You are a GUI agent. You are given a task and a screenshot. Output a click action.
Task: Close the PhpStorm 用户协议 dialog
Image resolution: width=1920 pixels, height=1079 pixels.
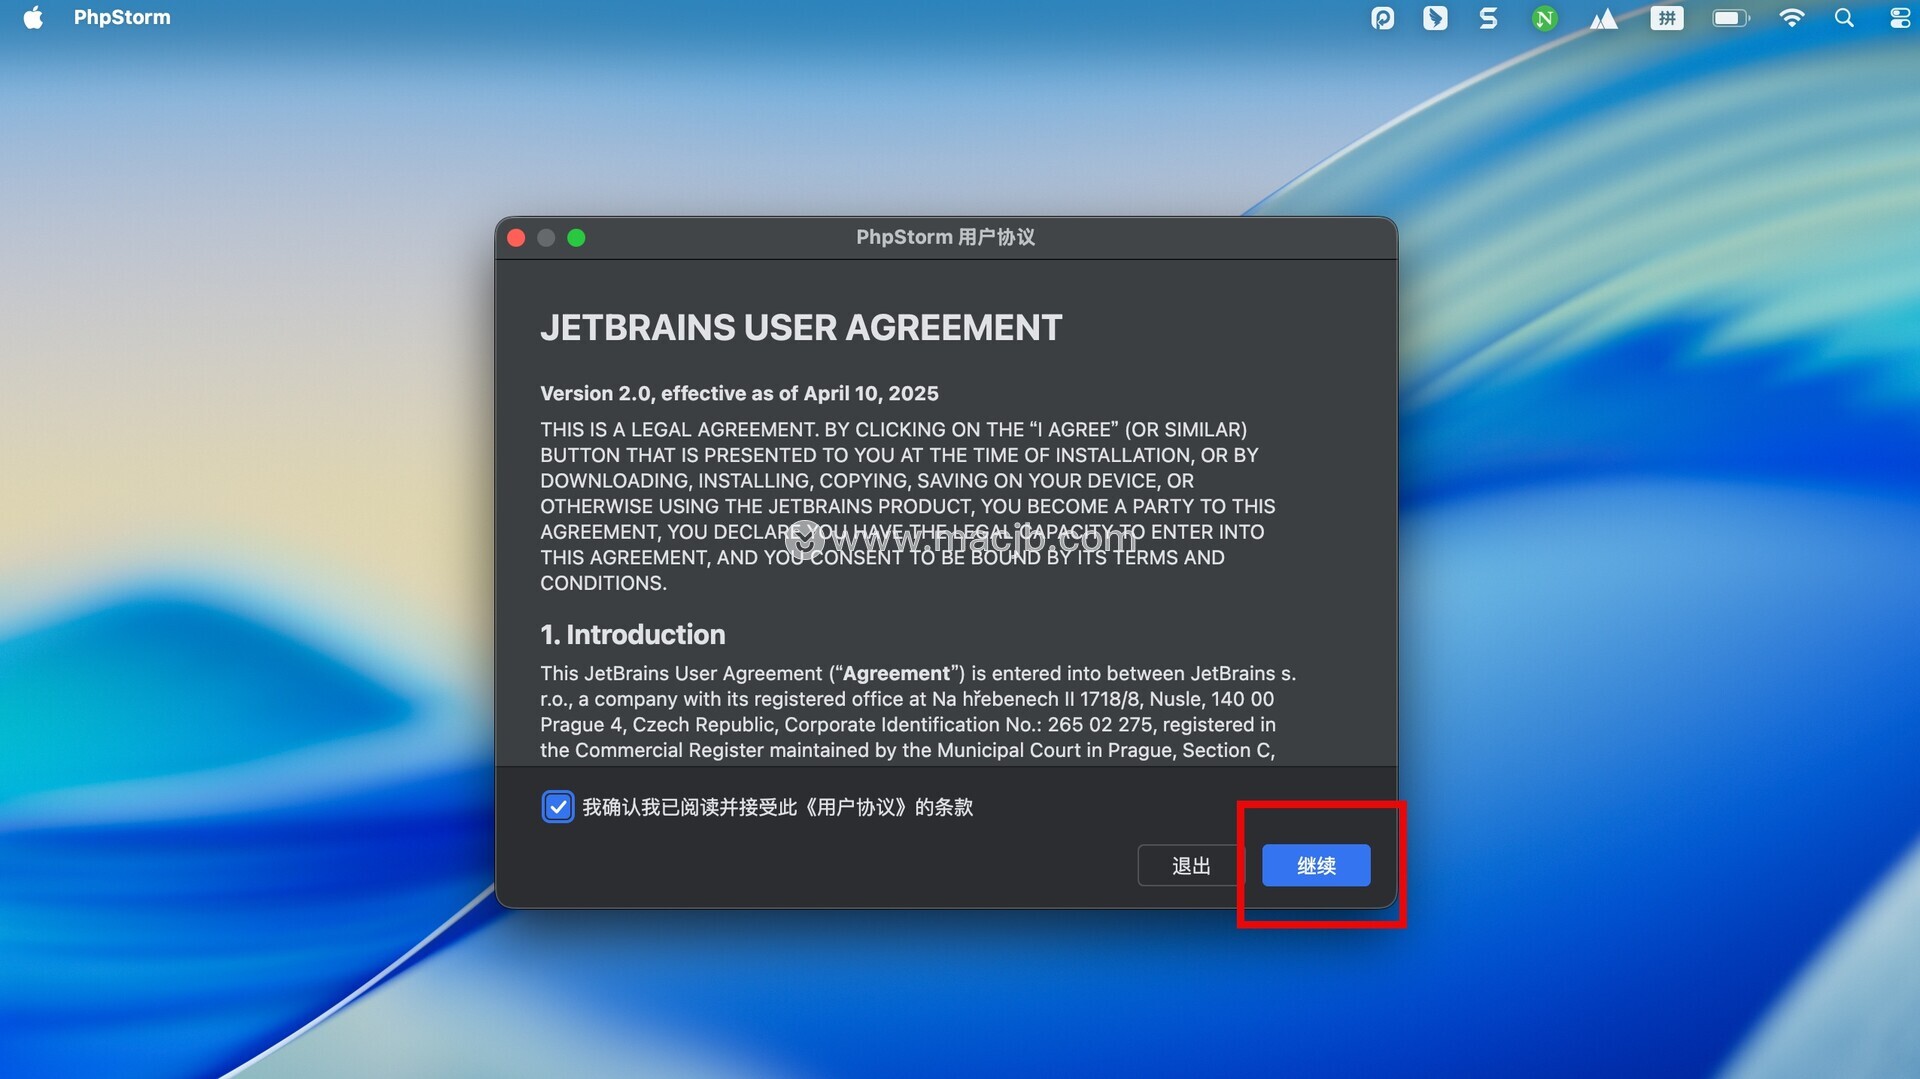pyautogui.click(x=516, y=237)
